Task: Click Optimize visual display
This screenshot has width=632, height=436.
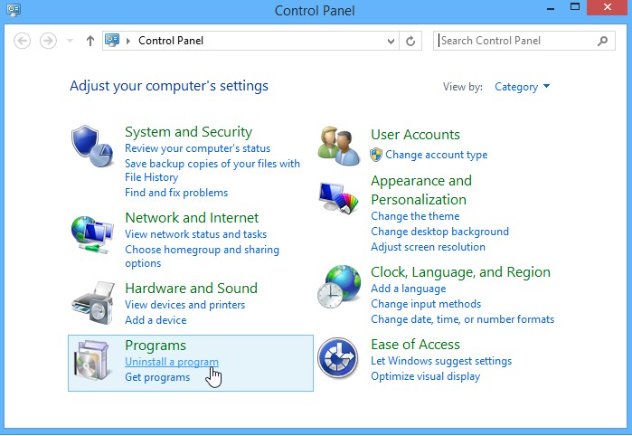Action: 425,376
